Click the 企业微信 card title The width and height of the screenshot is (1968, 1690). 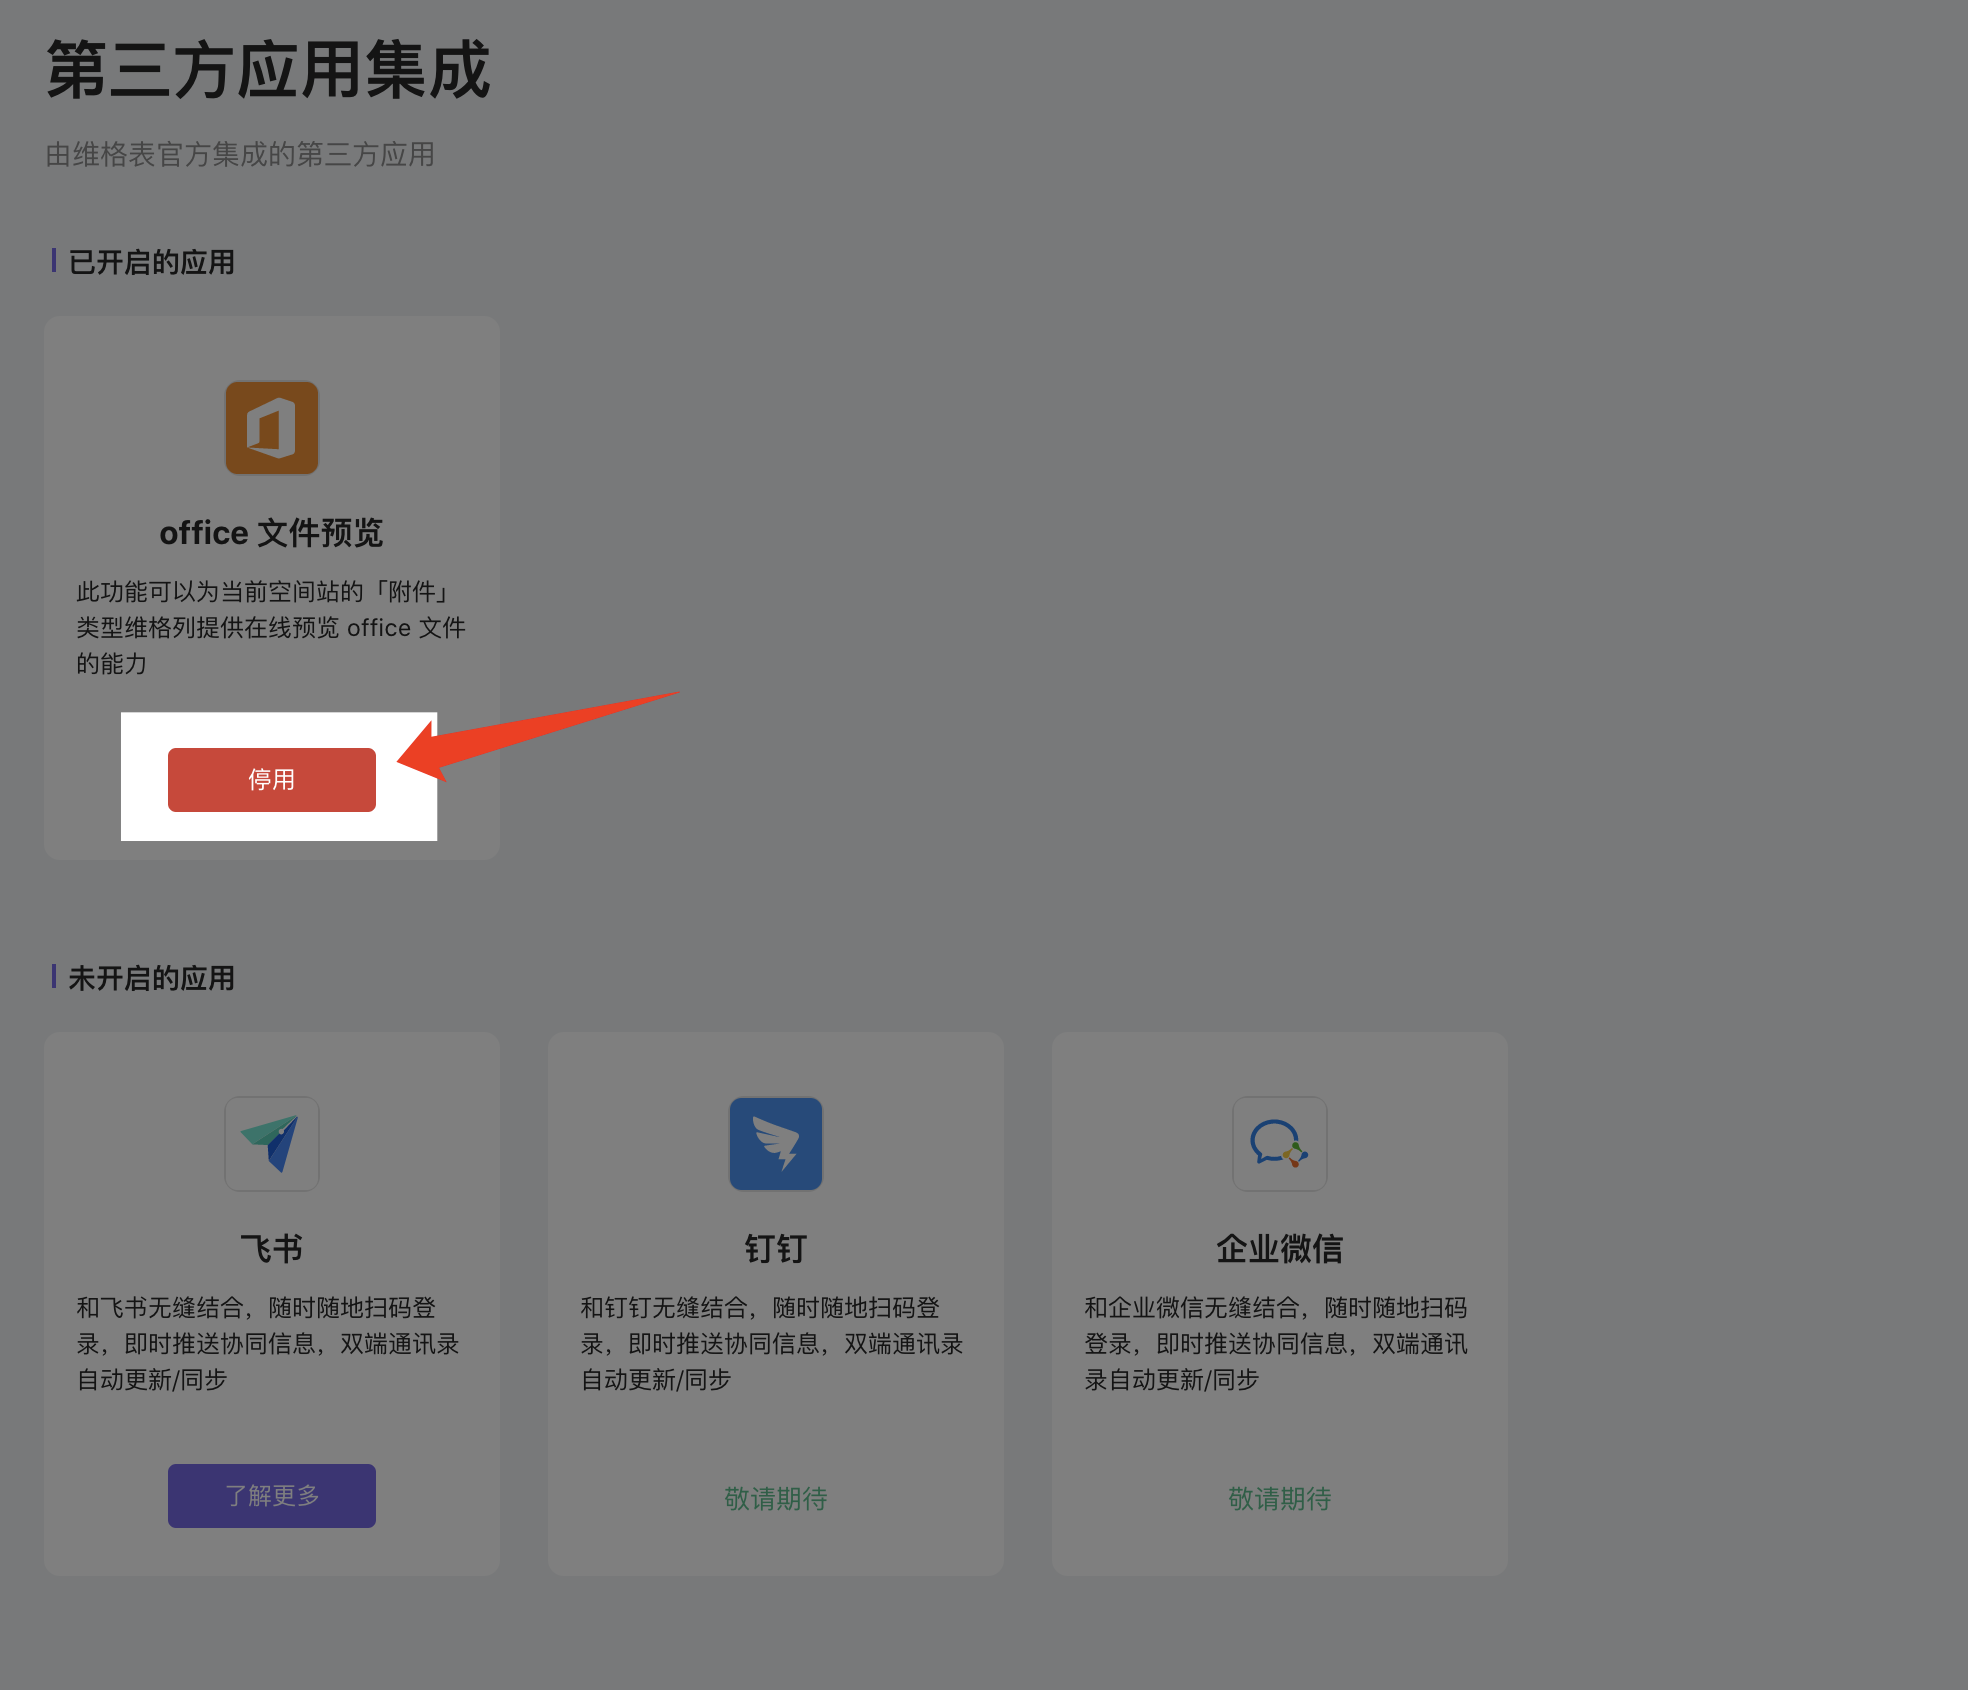pos(1279,1248)
